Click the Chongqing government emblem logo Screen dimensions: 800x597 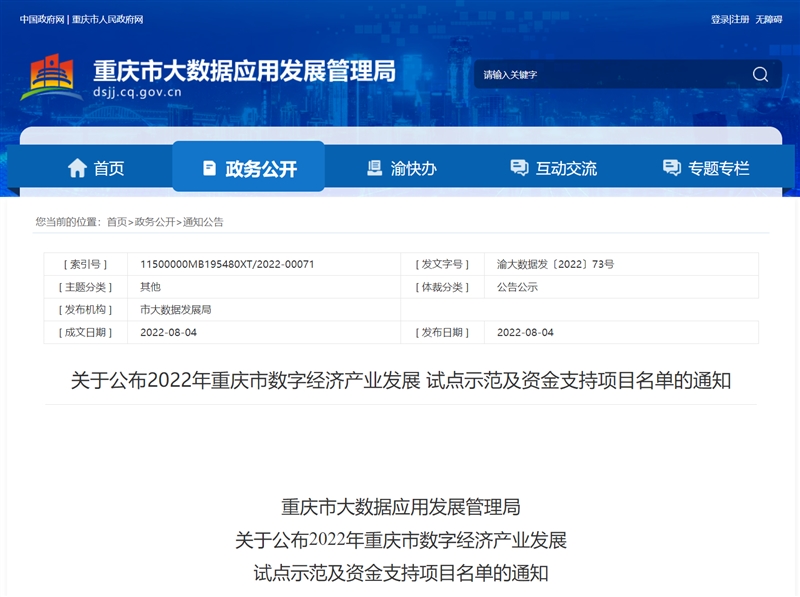(x=51, y=78)
